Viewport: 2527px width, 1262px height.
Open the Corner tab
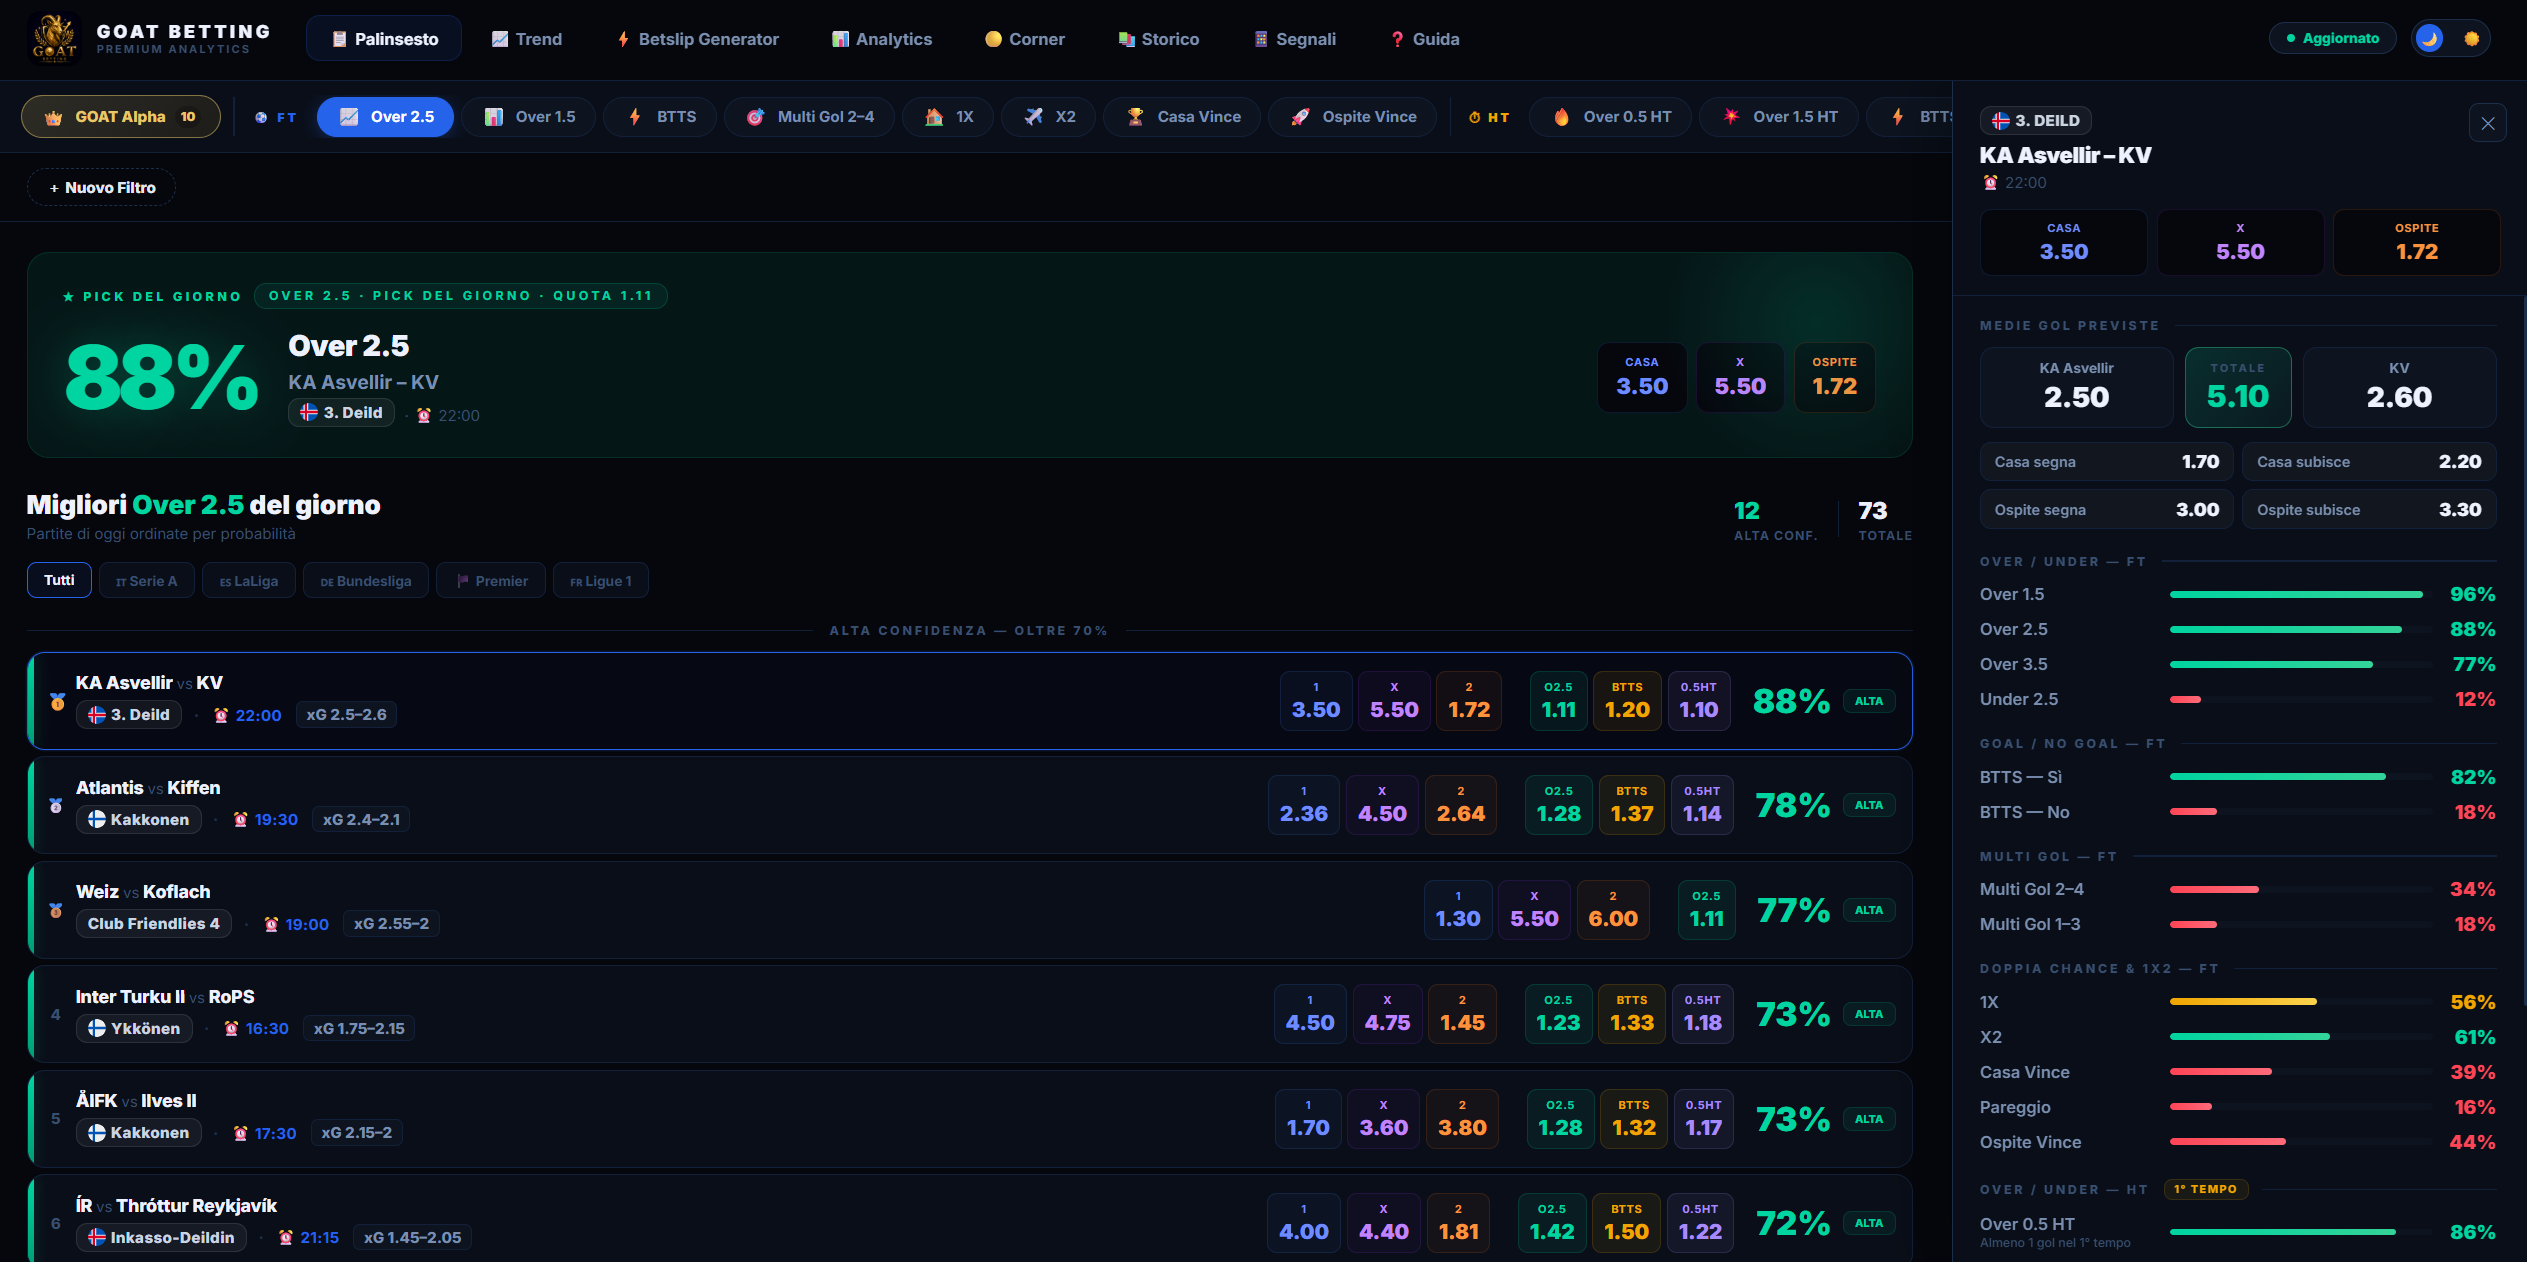tap(1025, 39)
